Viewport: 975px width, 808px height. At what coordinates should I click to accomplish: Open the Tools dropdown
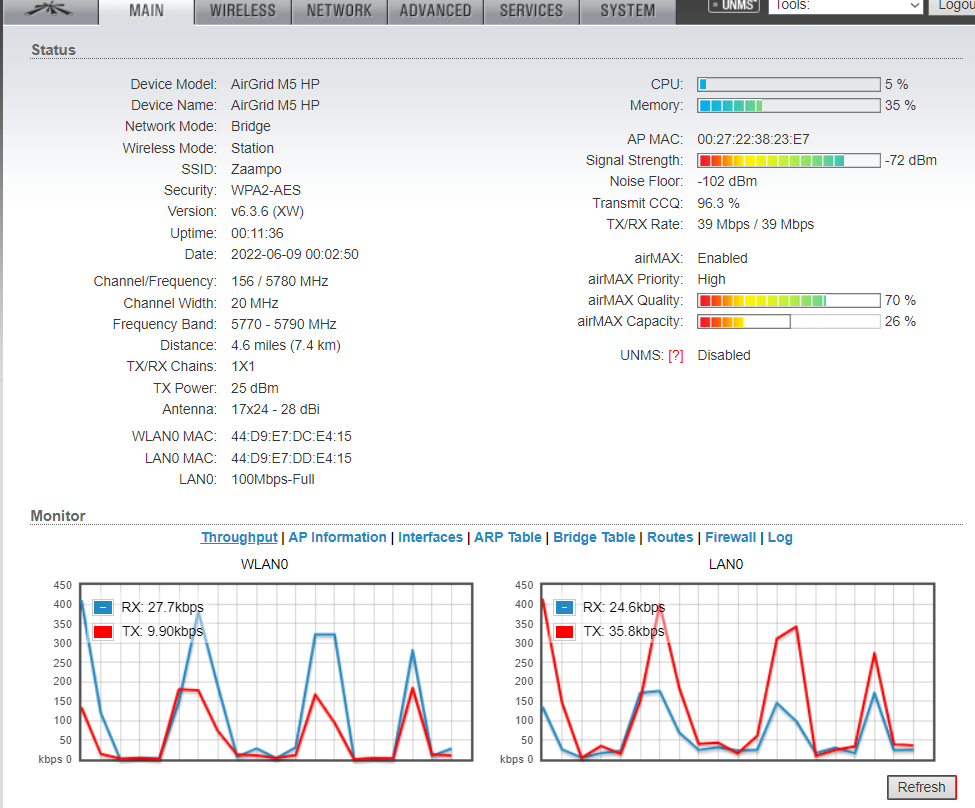(x=846, y=6)
